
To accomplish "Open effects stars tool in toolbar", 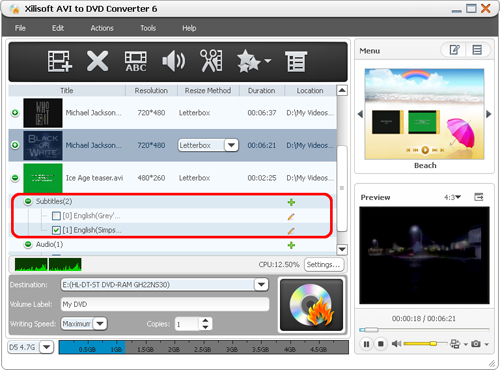I will [249, 61].
